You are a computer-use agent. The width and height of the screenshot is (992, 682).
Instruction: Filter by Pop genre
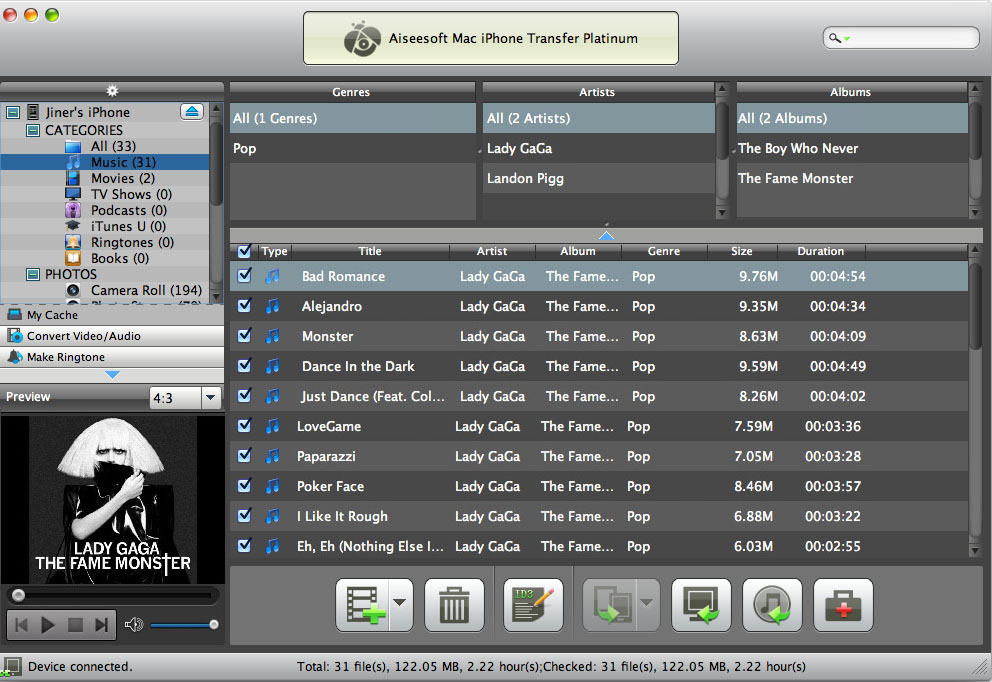pyautogui.click(x=352, y=149)
